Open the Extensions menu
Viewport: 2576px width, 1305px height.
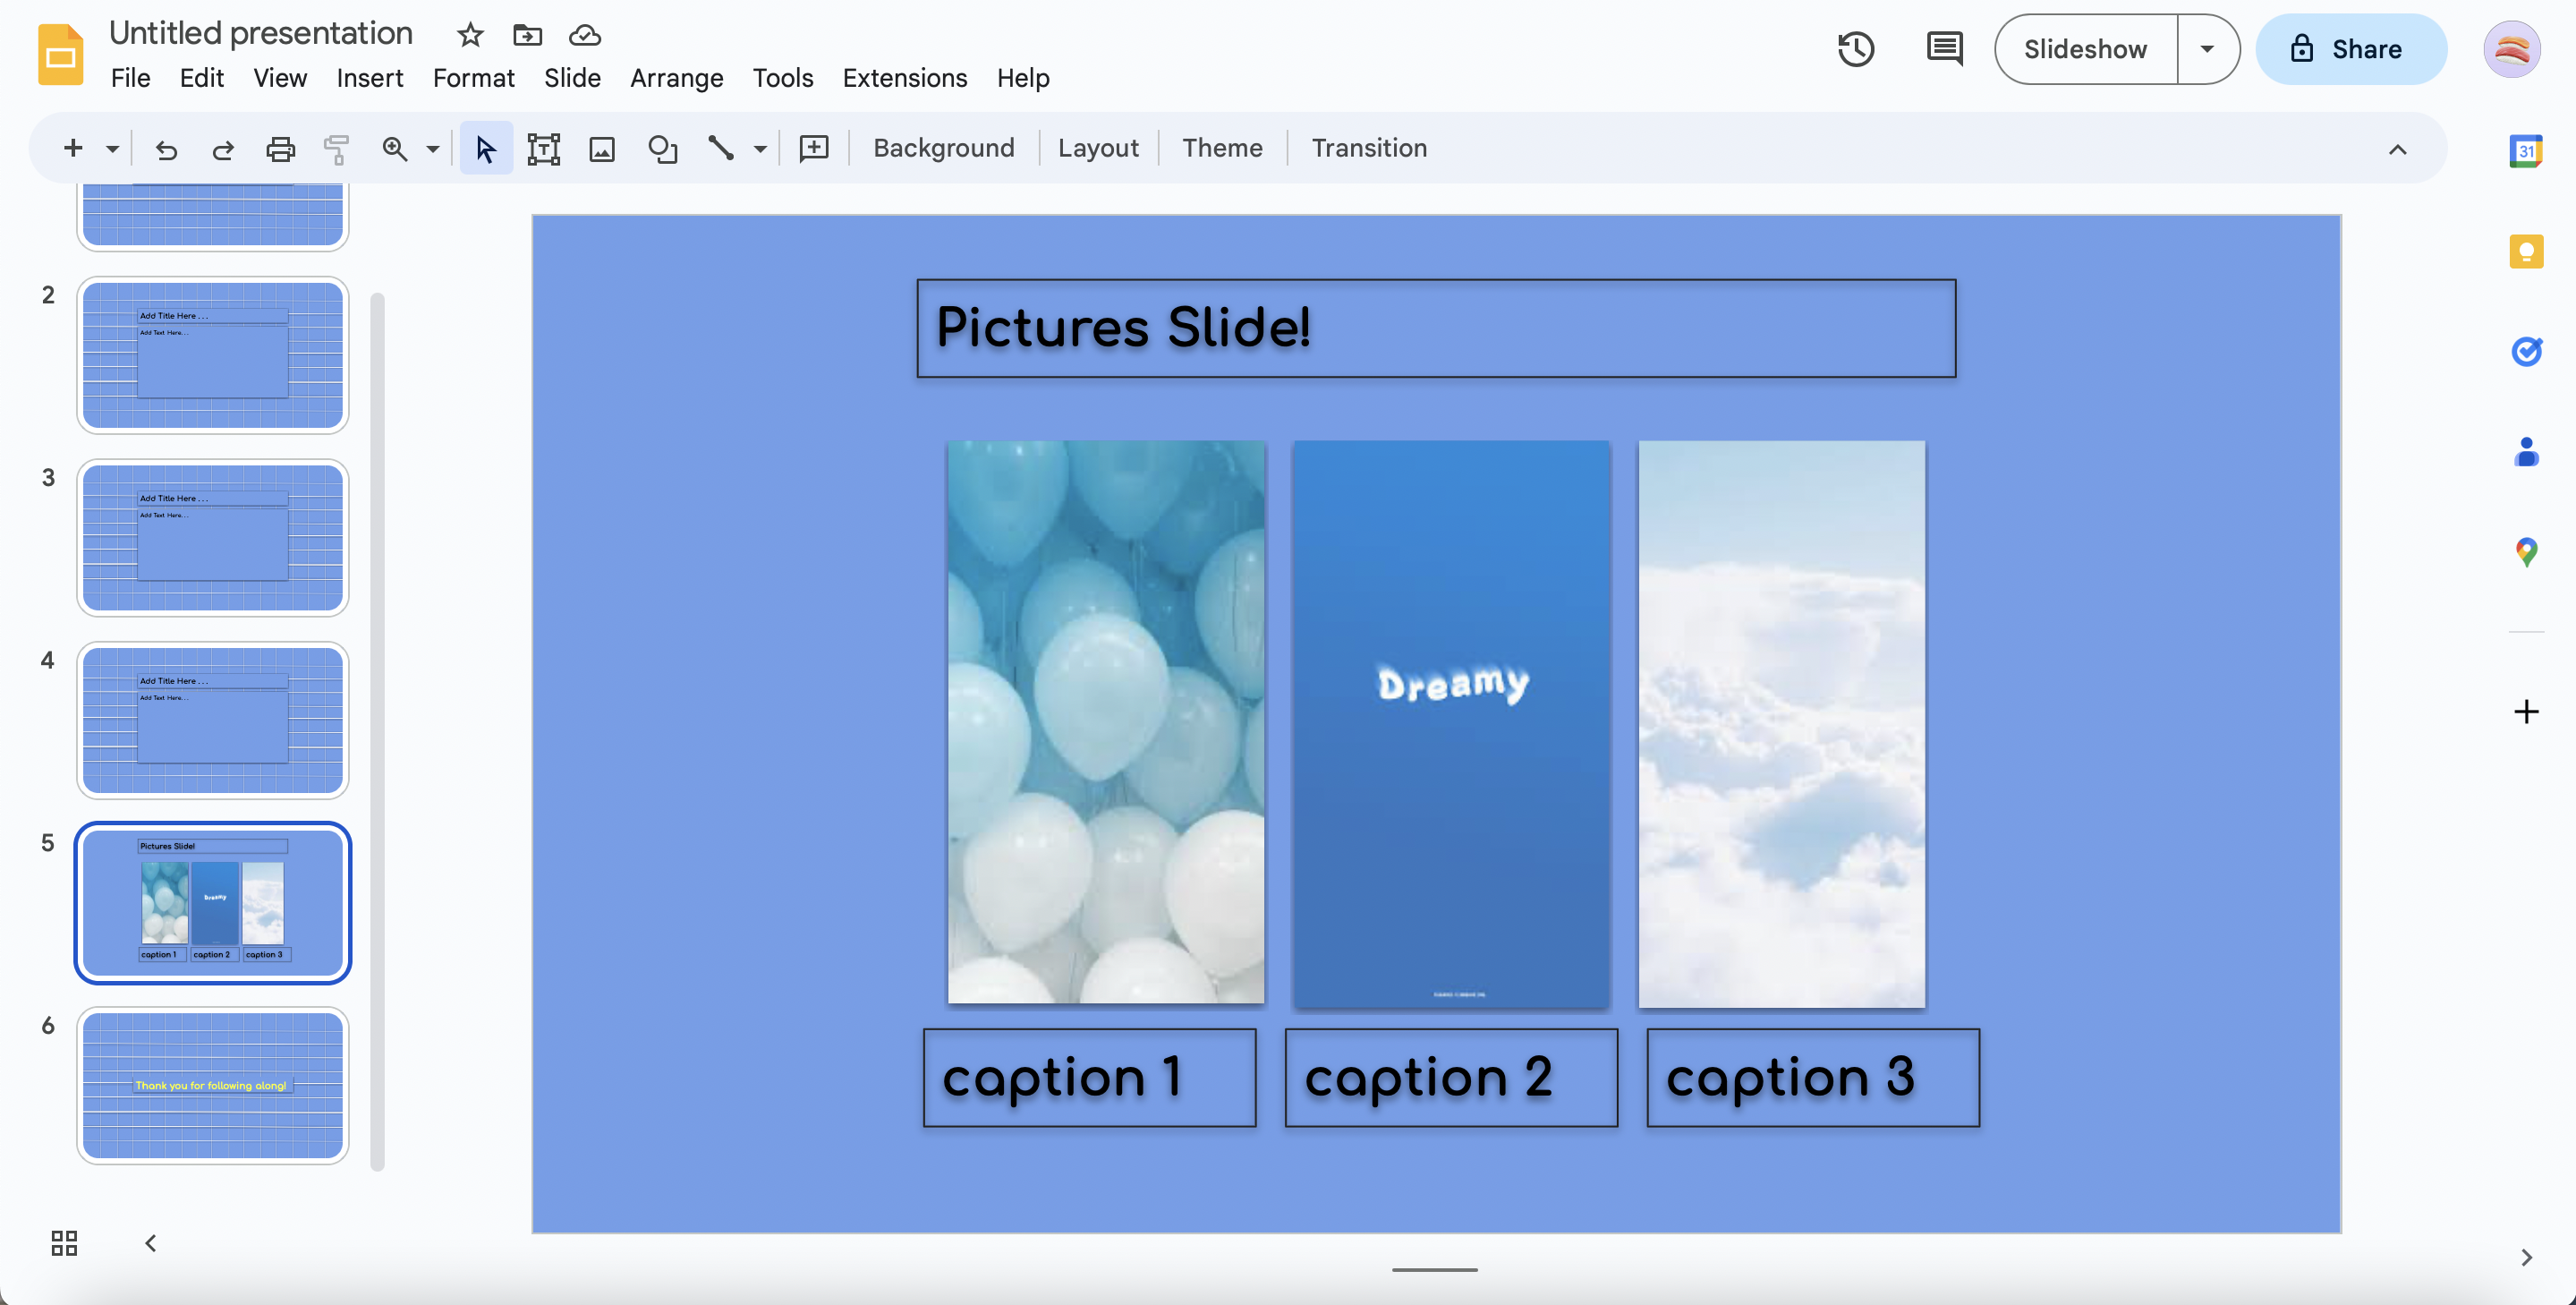pyautogui.click(x=904, y=78)
